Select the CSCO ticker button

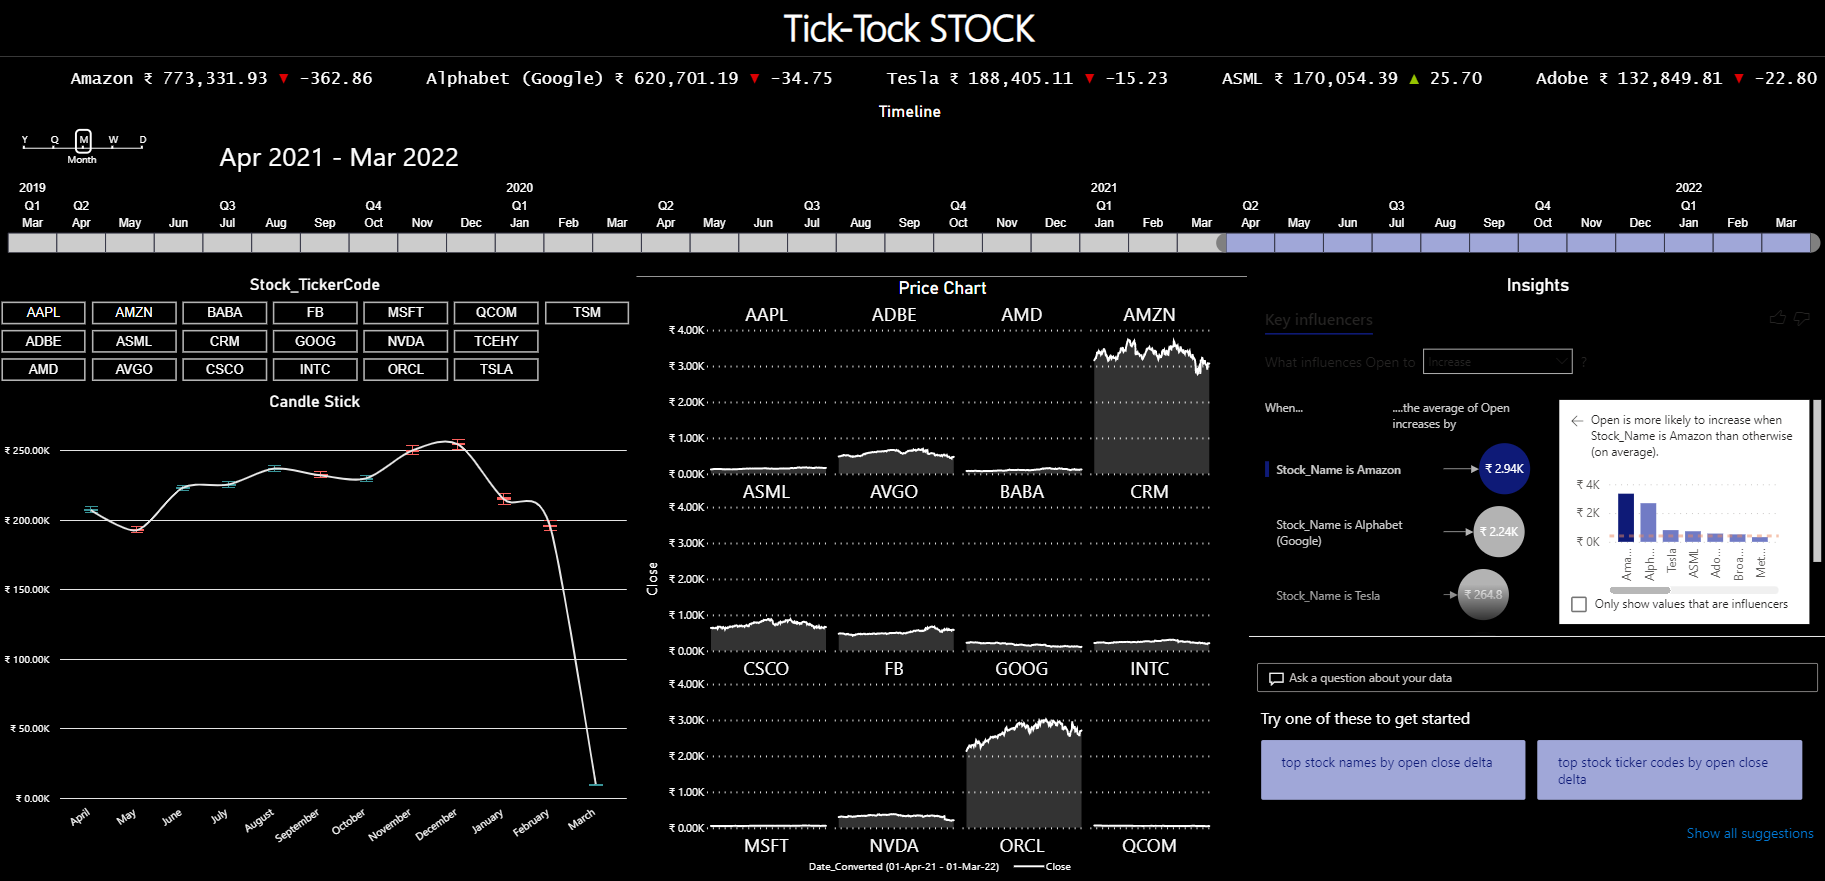tap(225, 369)
